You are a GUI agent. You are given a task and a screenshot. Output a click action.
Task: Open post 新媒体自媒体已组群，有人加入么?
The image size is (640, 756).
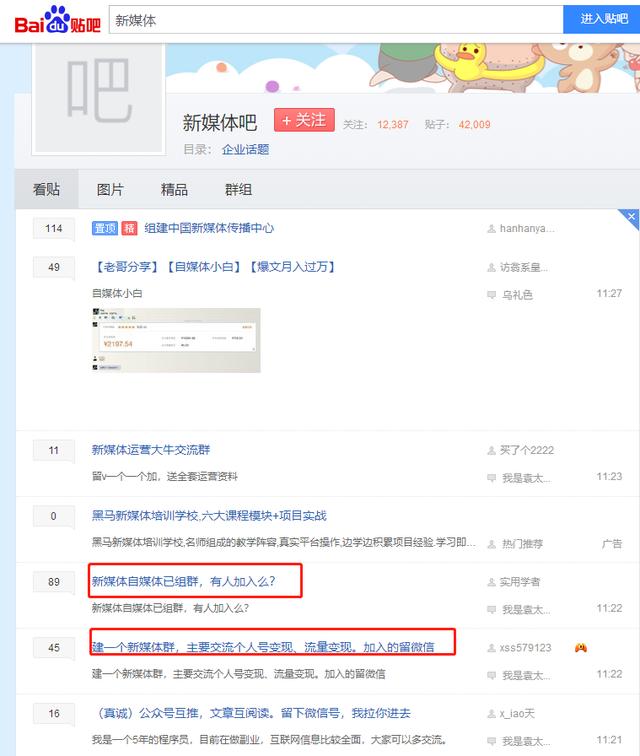[x=184, y=581]
